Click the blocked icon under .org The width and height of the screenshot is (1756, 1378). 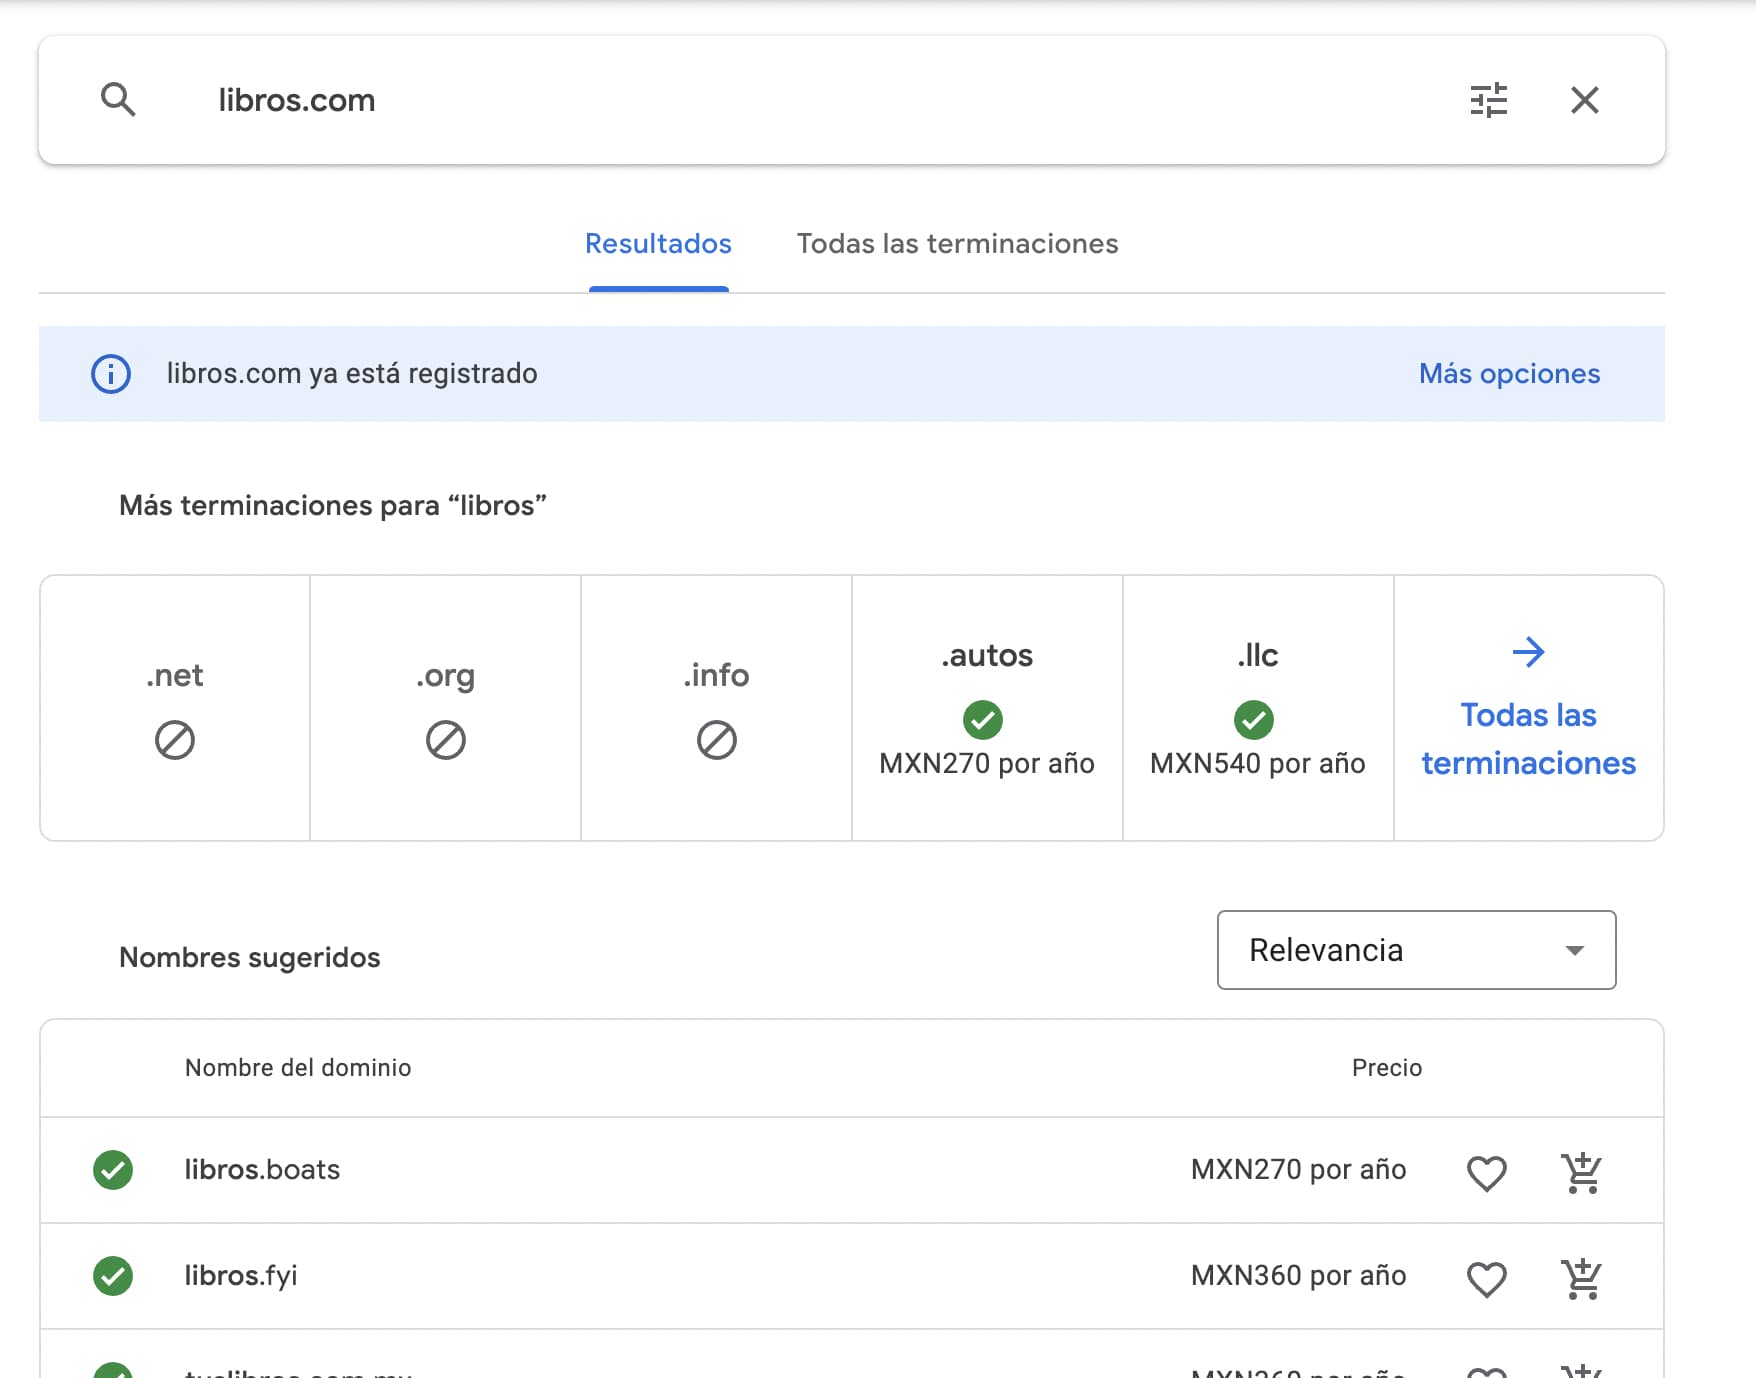(445, 740)
